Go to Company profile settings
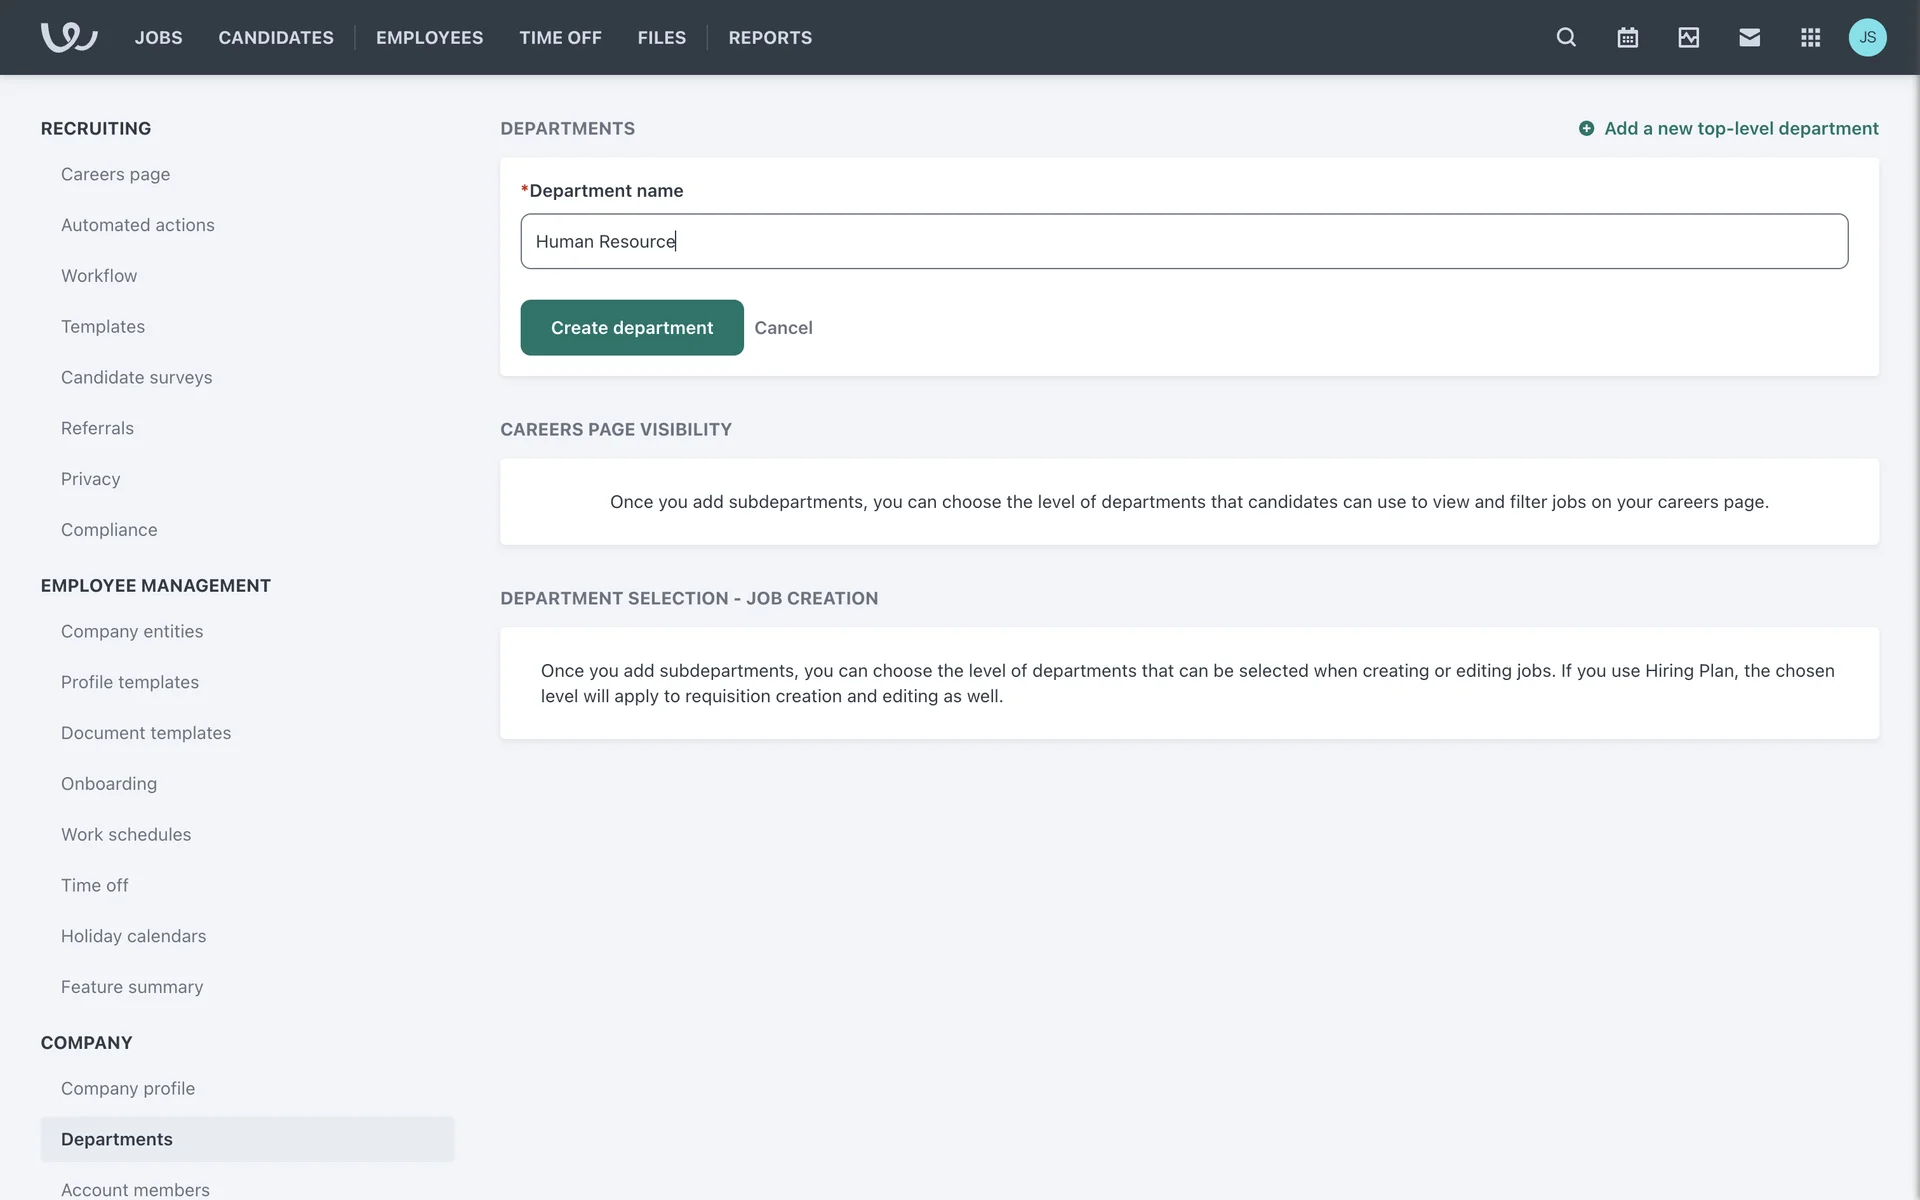Viewport: 1920px width, 1200px height. tap(128, 1088)
